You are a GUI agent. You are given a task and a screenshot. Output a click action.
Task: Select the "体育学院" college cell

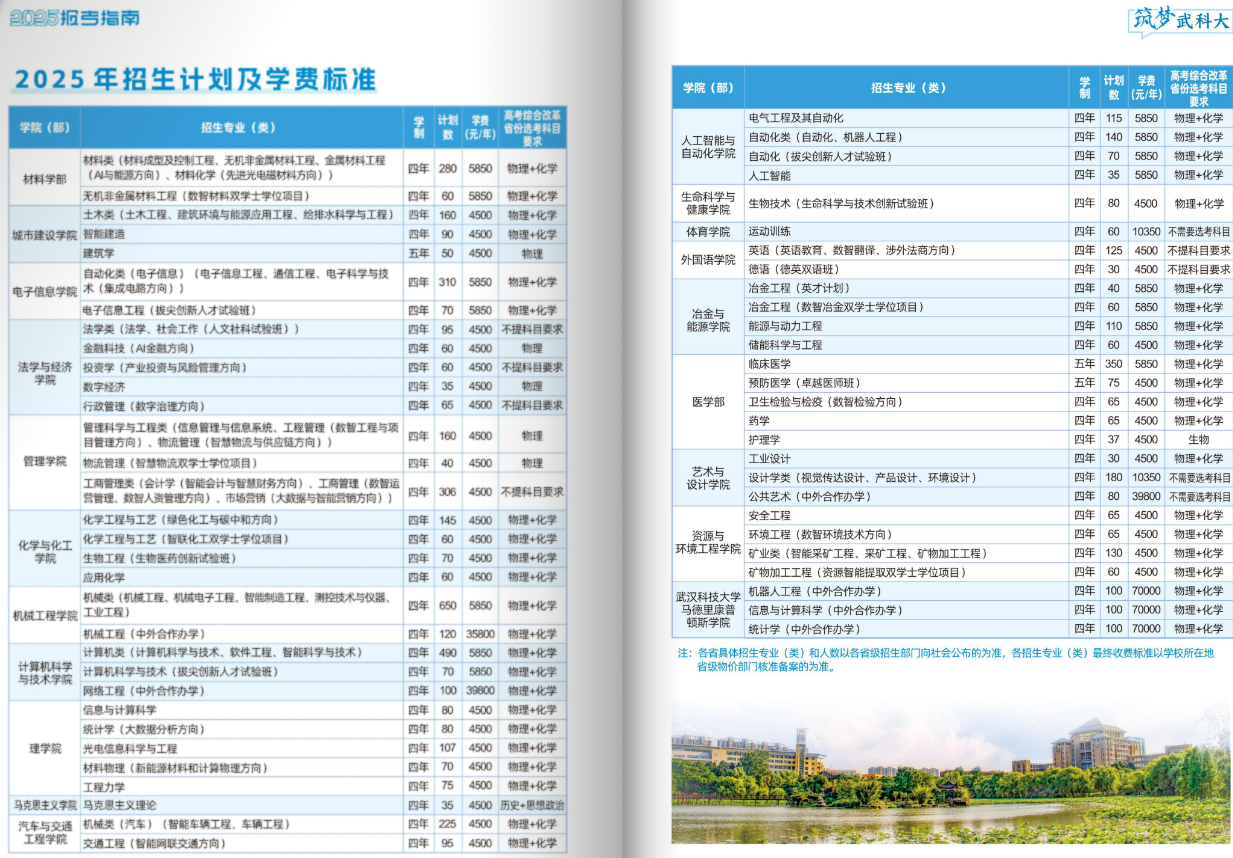pos(708,231)
